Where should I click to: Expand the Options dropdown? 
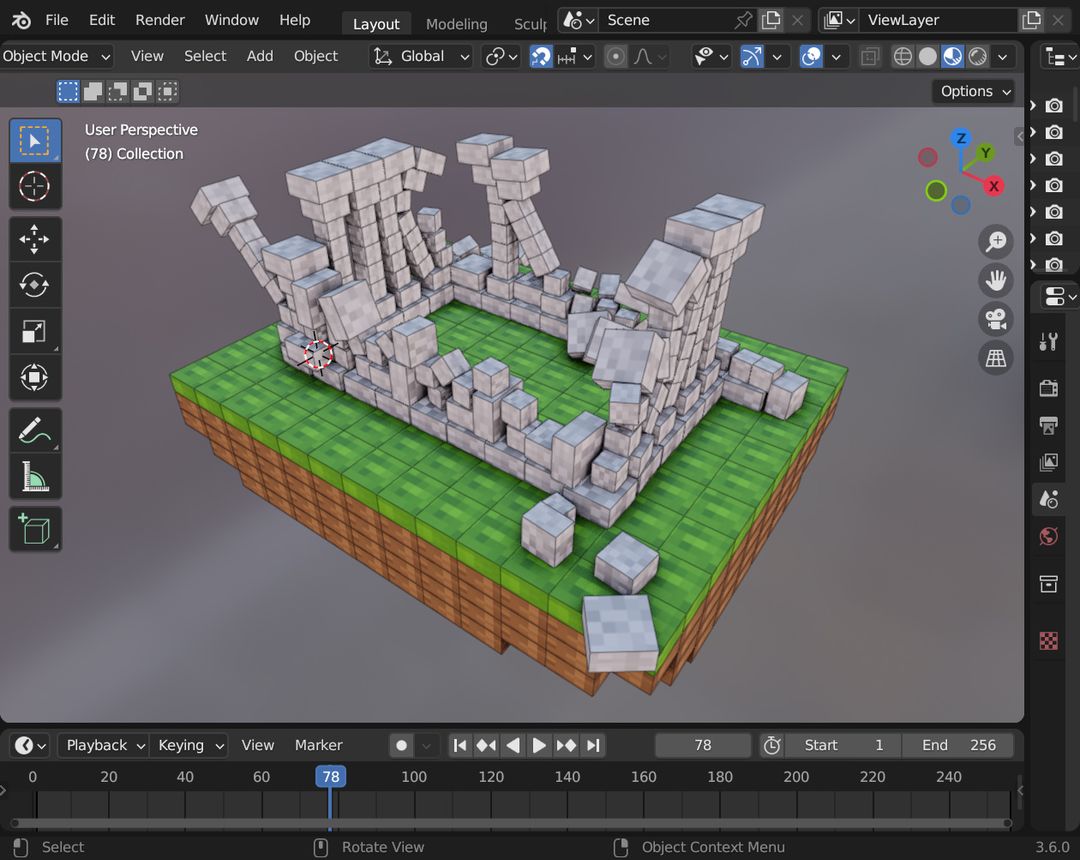[975, 91]
